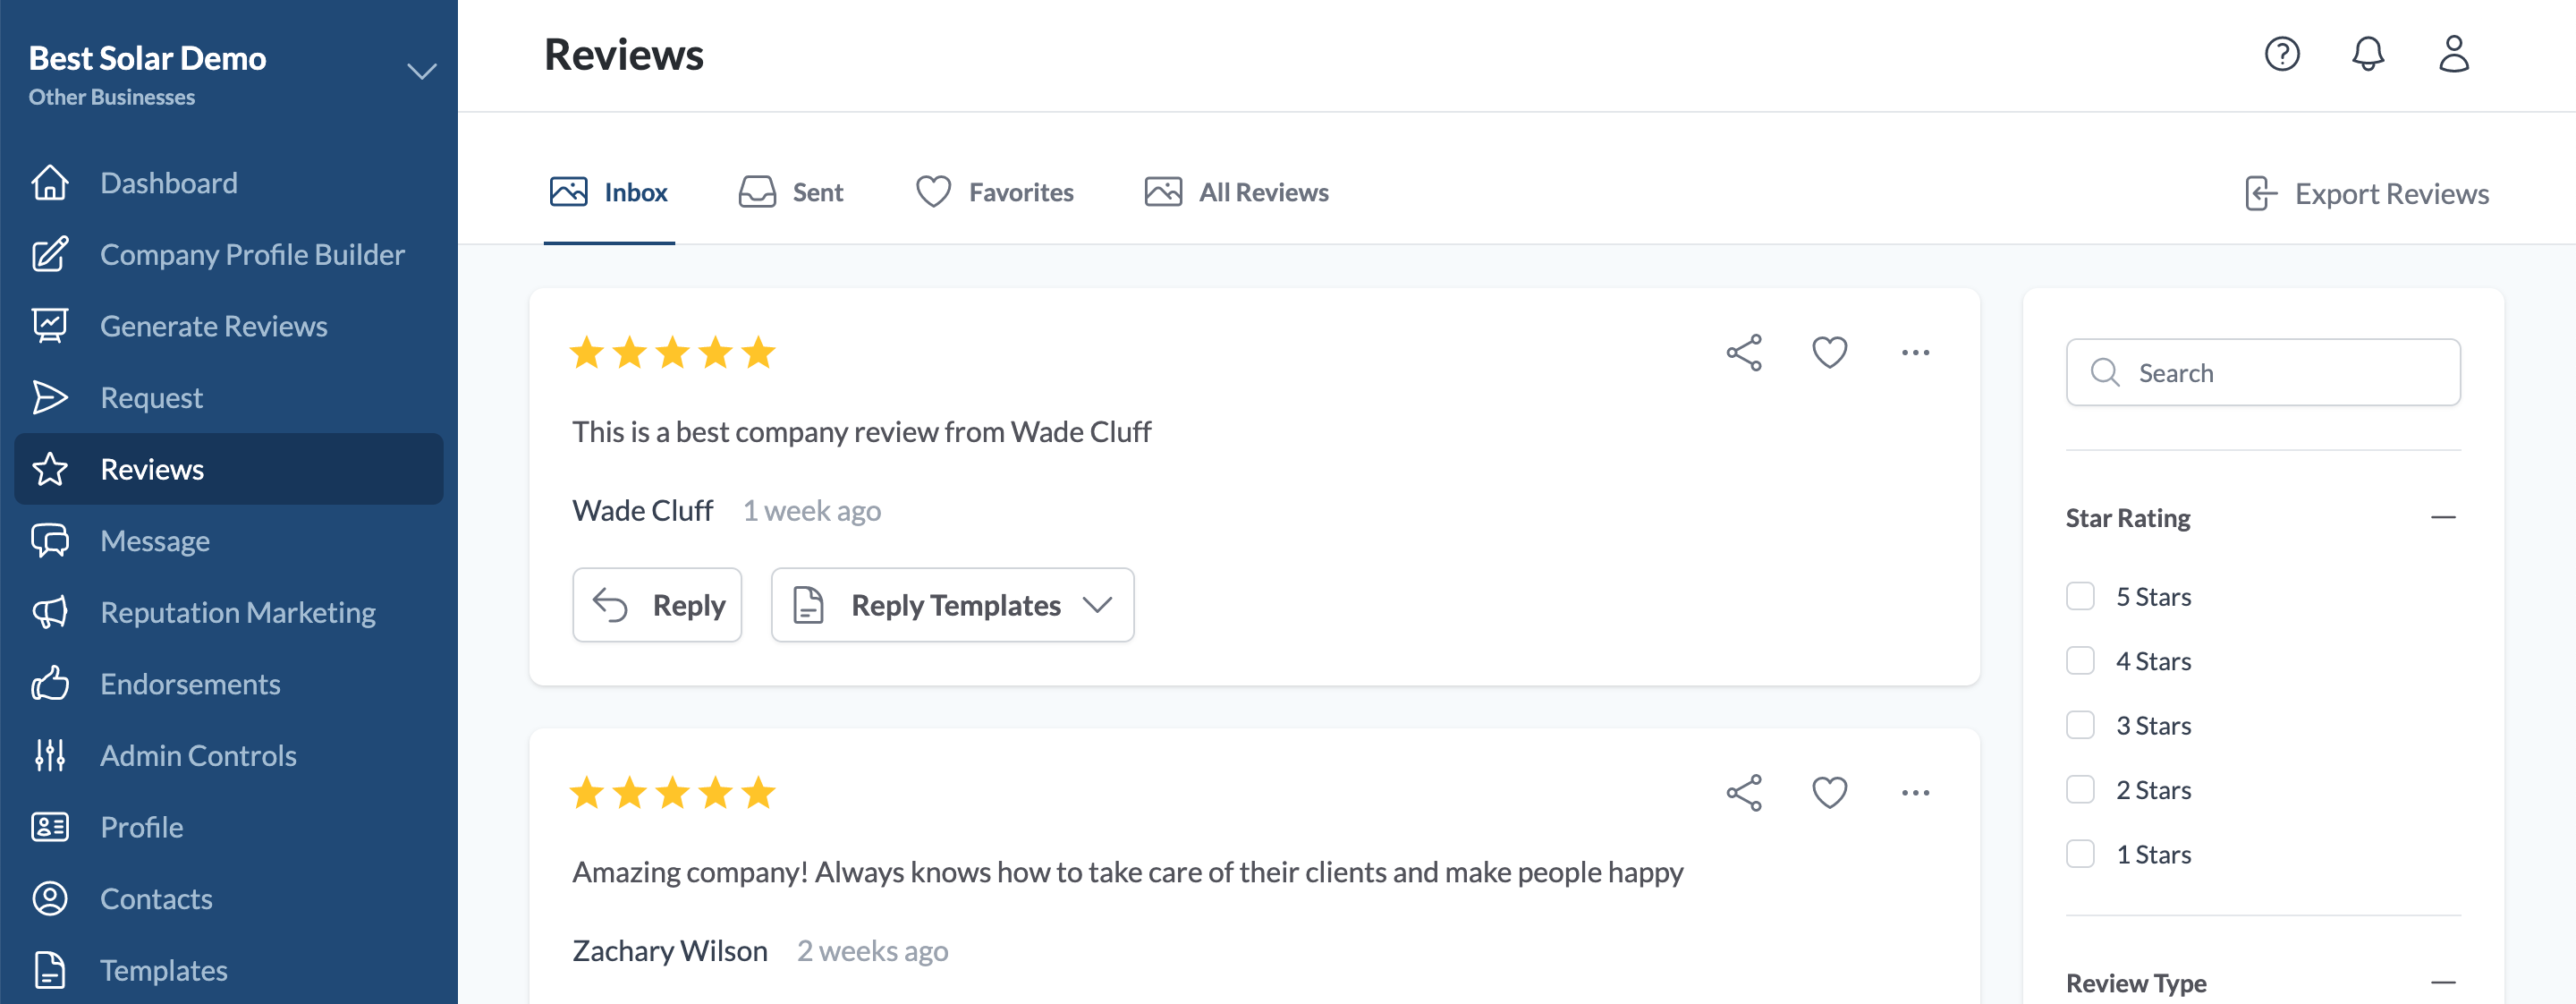Click Export Reviews

pyautogui.click(x=2366, y=193)
